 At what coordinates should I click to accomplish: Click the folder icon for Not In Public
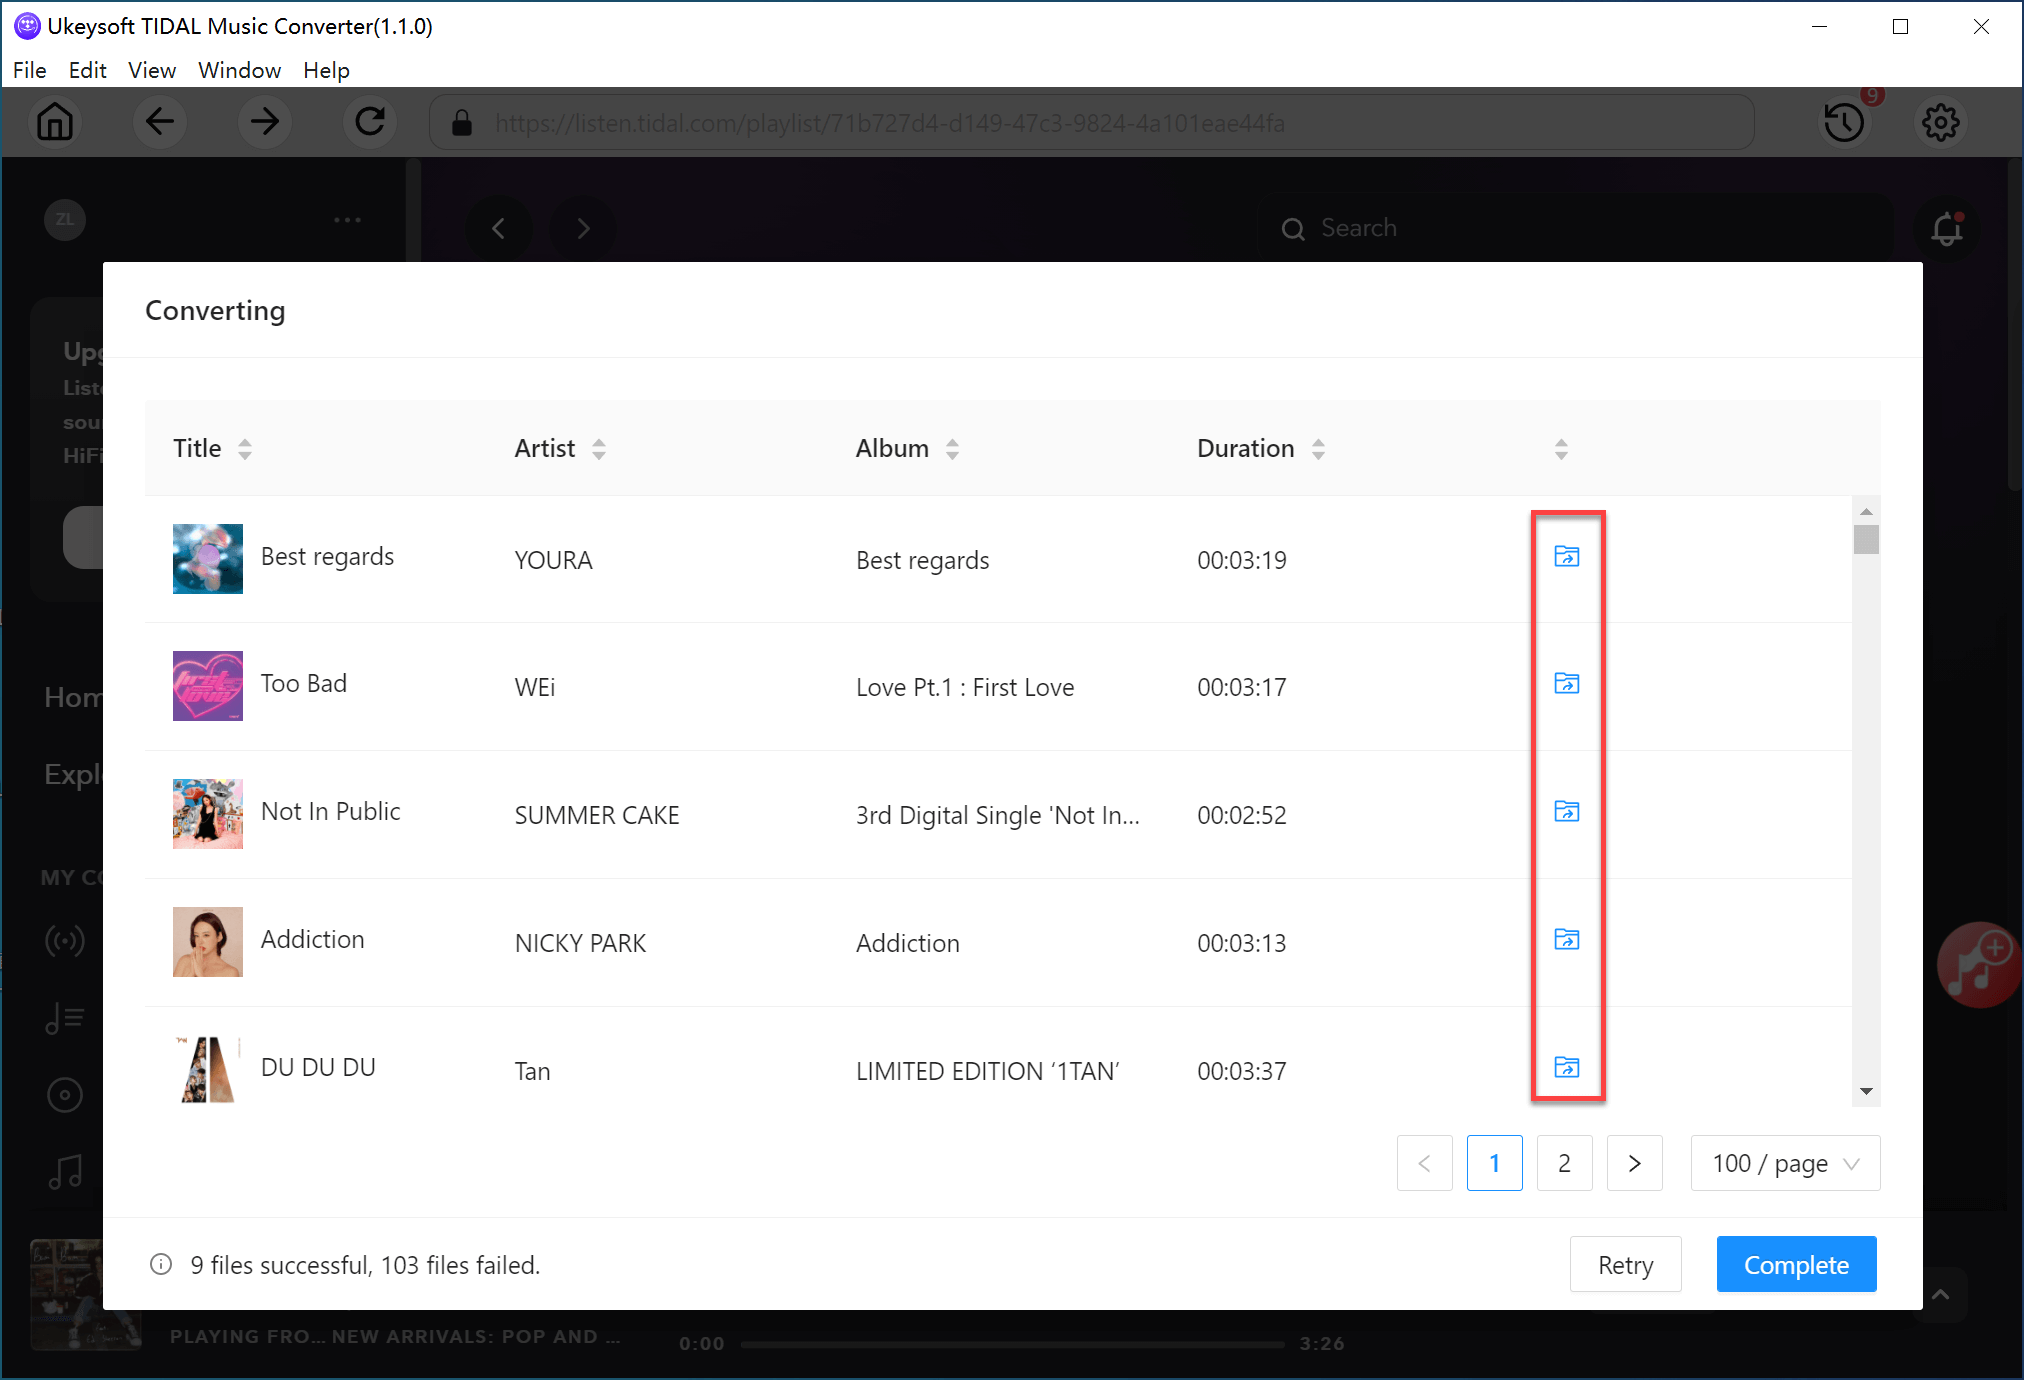pos(1567,812)
